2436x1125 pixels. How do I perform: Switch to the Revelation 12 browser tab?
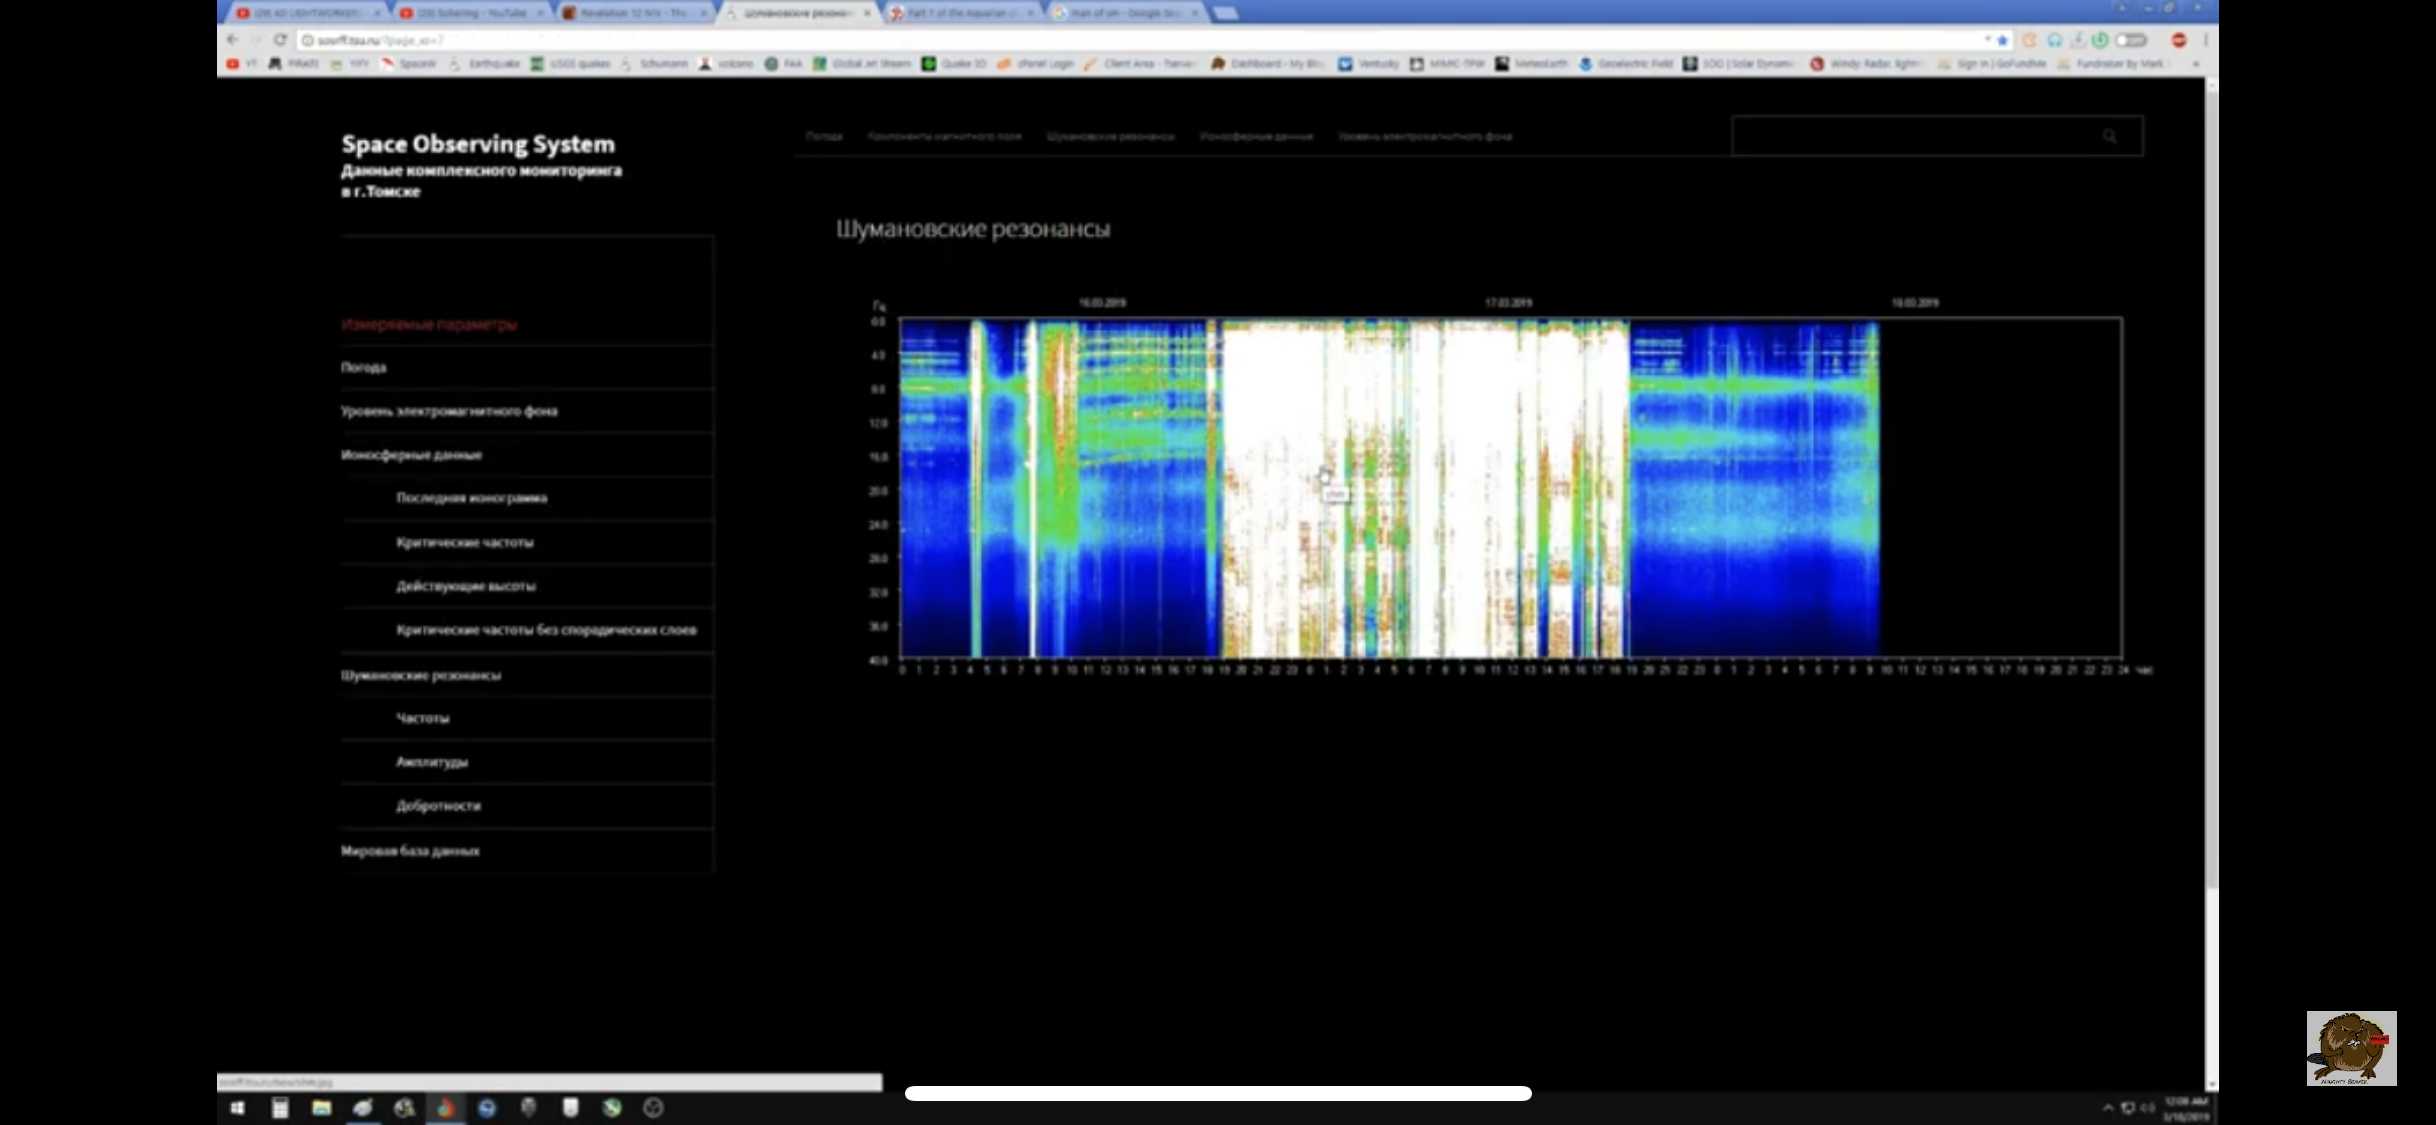[634, 13]
